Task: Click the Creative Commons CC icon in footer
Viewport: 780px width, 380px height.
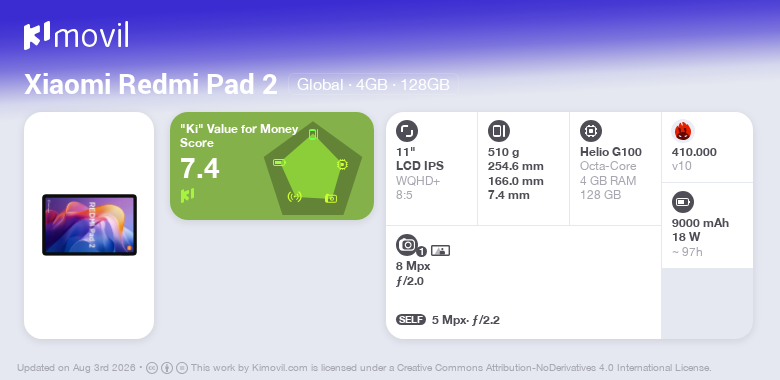Action: click(x=152, y=368)
